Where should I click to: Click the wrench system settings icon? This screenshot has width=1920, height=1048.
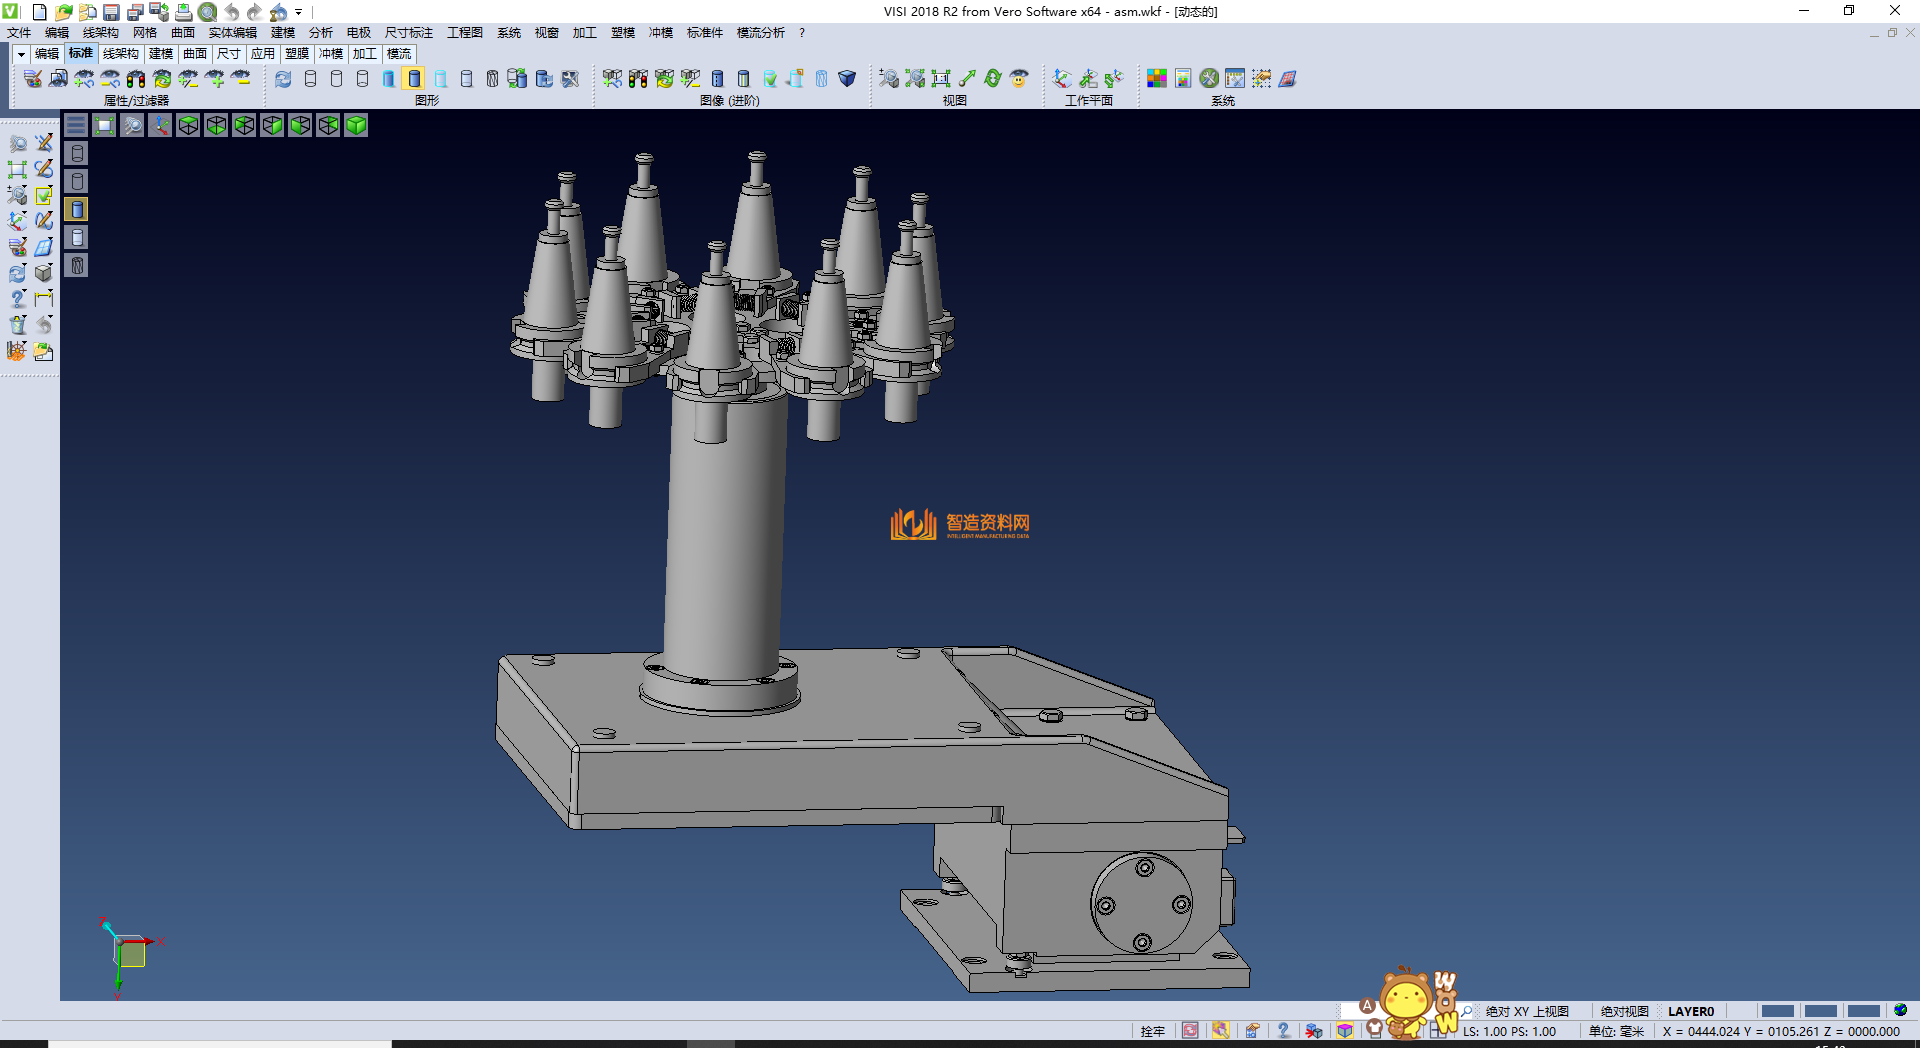pyautogui.click(x=1209, y=78)
